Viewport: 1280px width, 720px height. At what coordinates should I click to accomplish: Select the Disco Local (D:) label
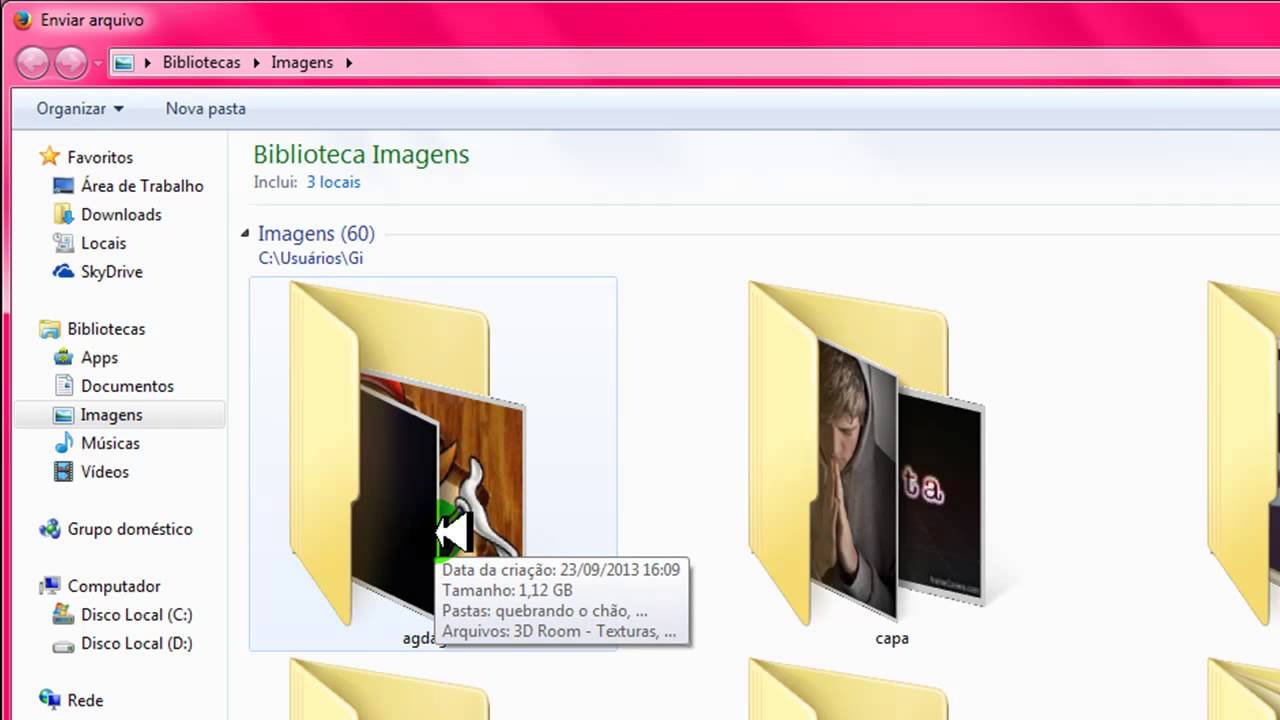point(137,644)
